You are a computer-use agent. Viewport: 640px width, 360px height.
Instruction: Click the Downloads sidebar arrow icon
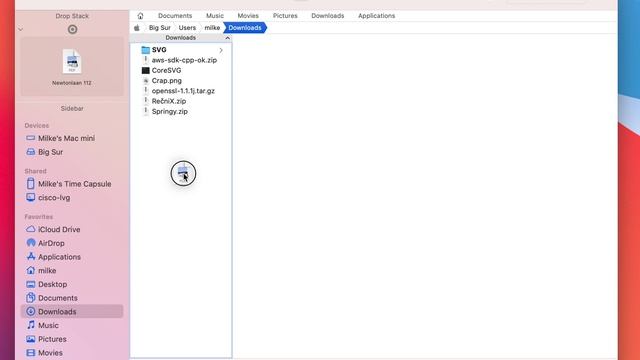(x=31, y=311)
